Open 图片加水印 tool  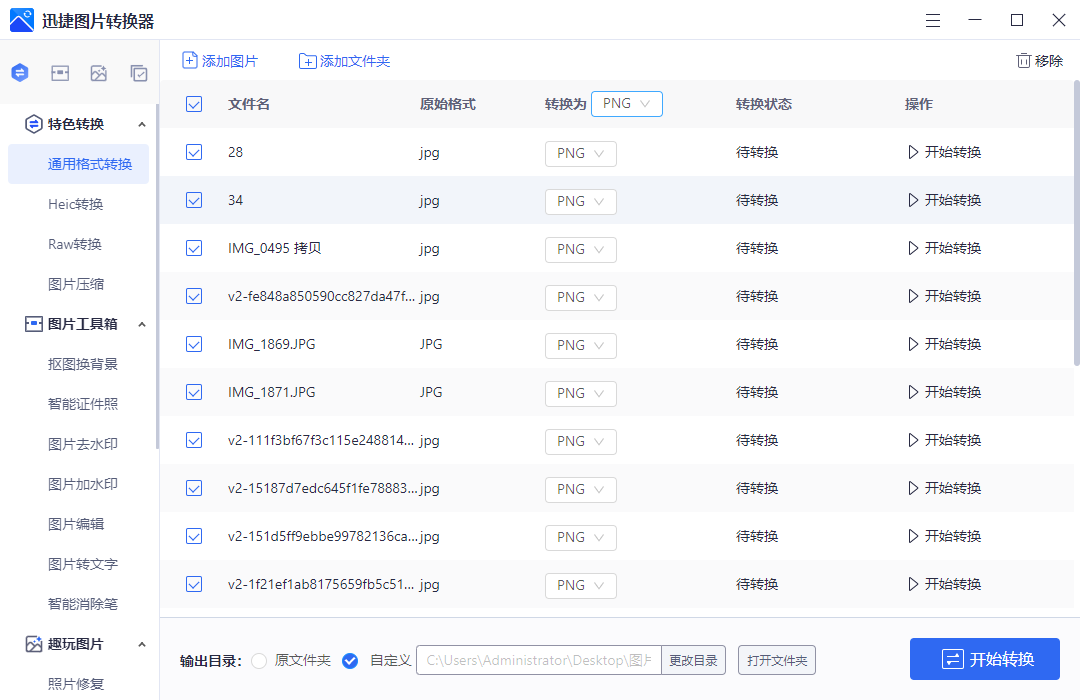point(83,484)
